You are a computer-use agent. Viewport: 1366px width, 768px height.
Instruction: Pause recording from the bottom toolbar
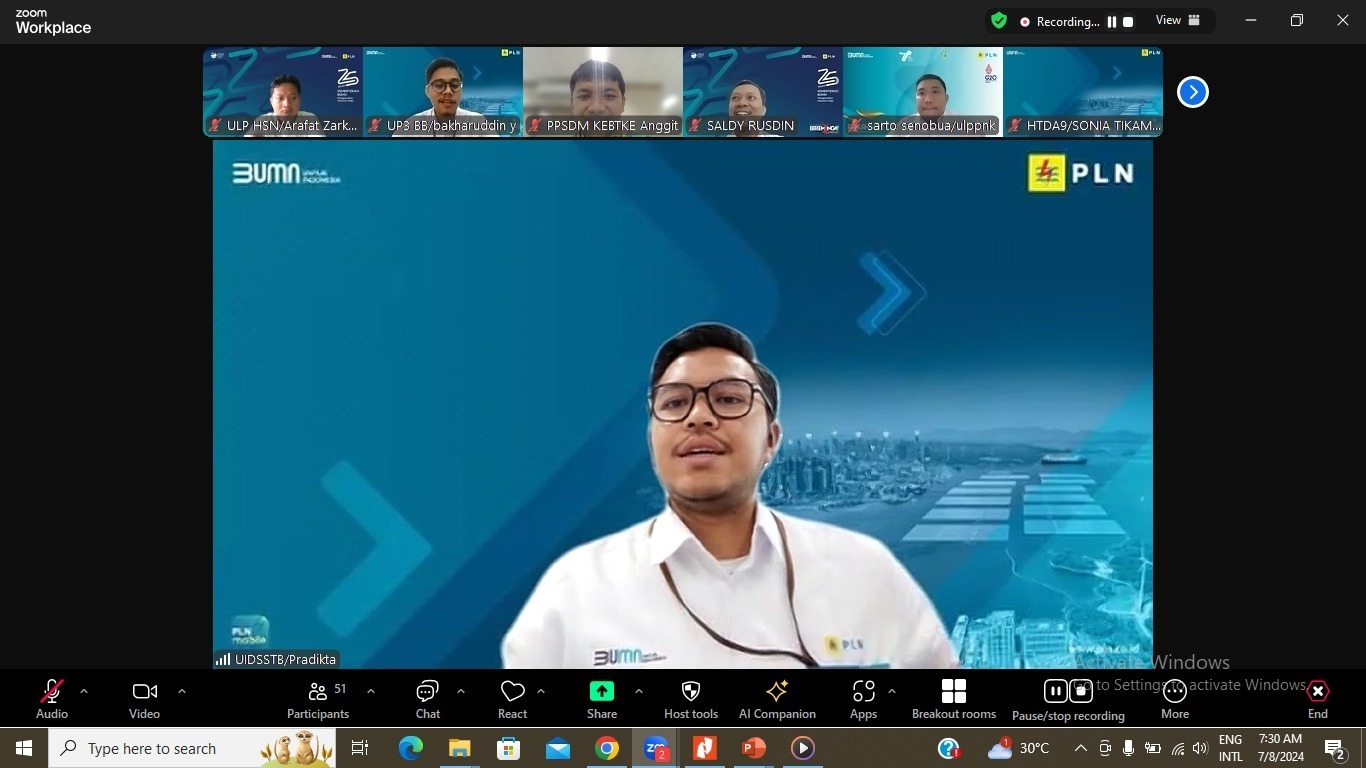click(1055, 691)
